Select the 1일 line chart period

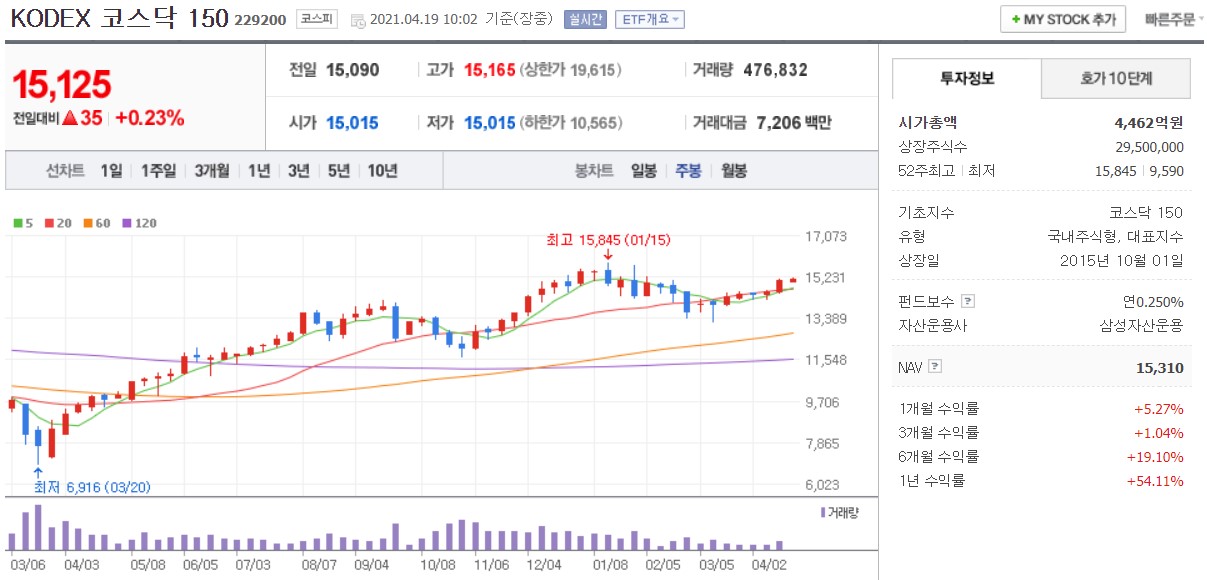point(111,171)
